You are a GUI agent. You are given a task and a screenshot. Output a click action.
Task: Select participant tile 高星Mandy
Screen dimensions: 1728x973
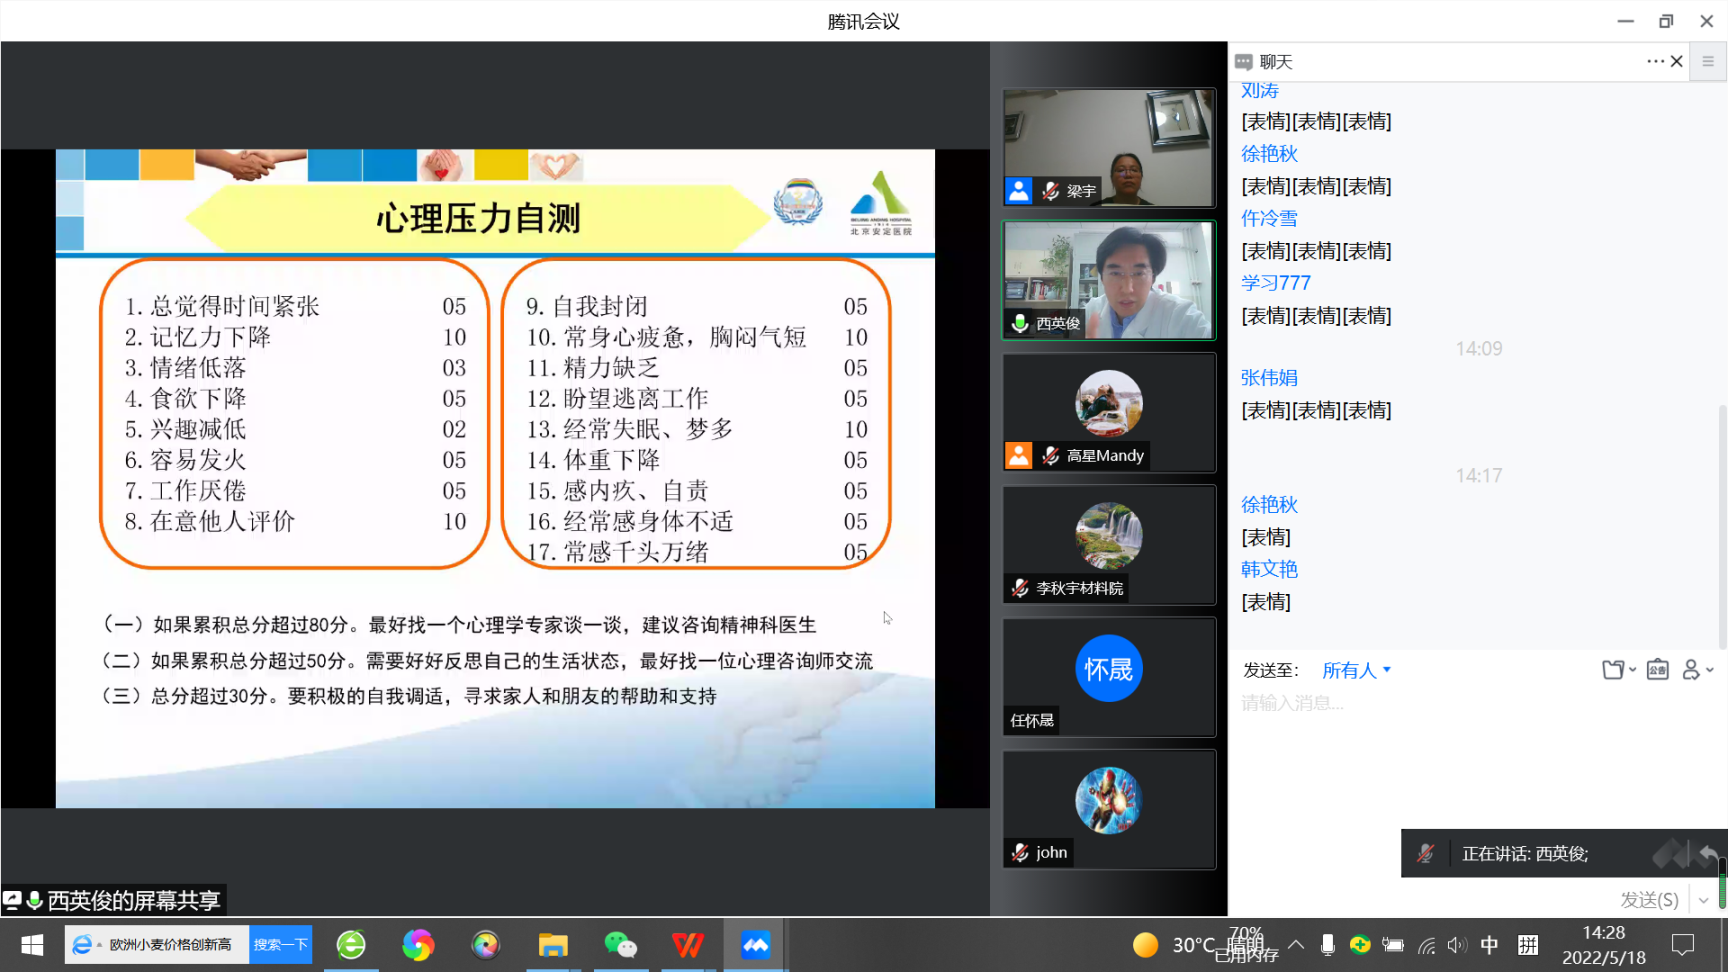pos(1109,413)
